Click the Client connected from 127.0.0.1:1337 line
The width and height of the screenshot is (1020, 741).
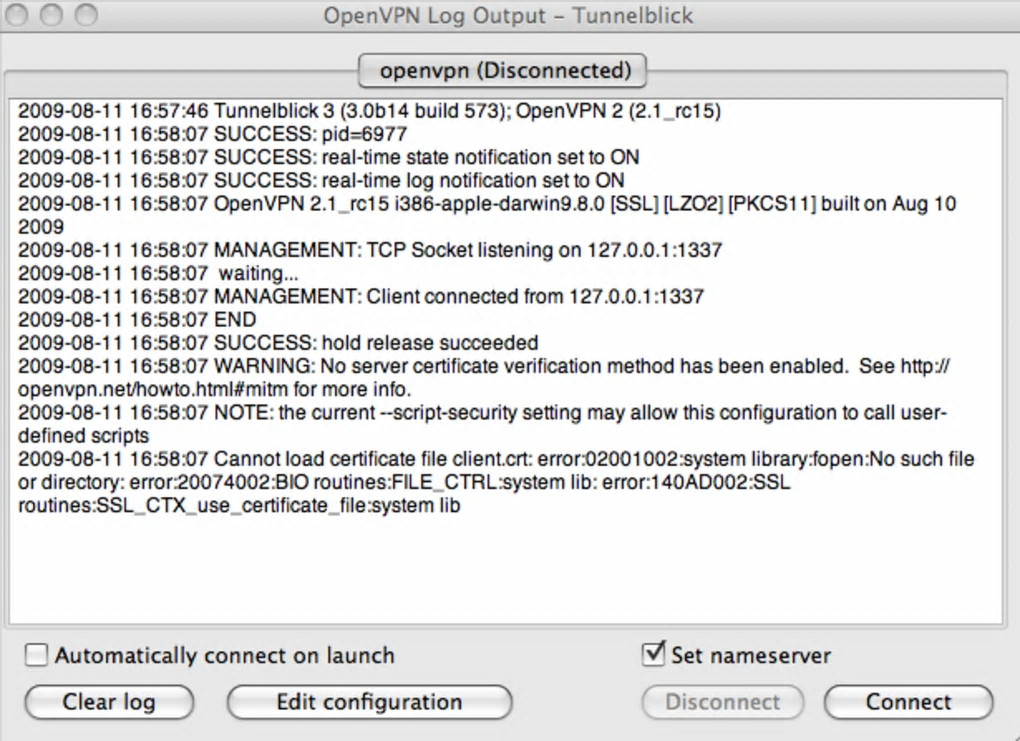click(360, 297)
